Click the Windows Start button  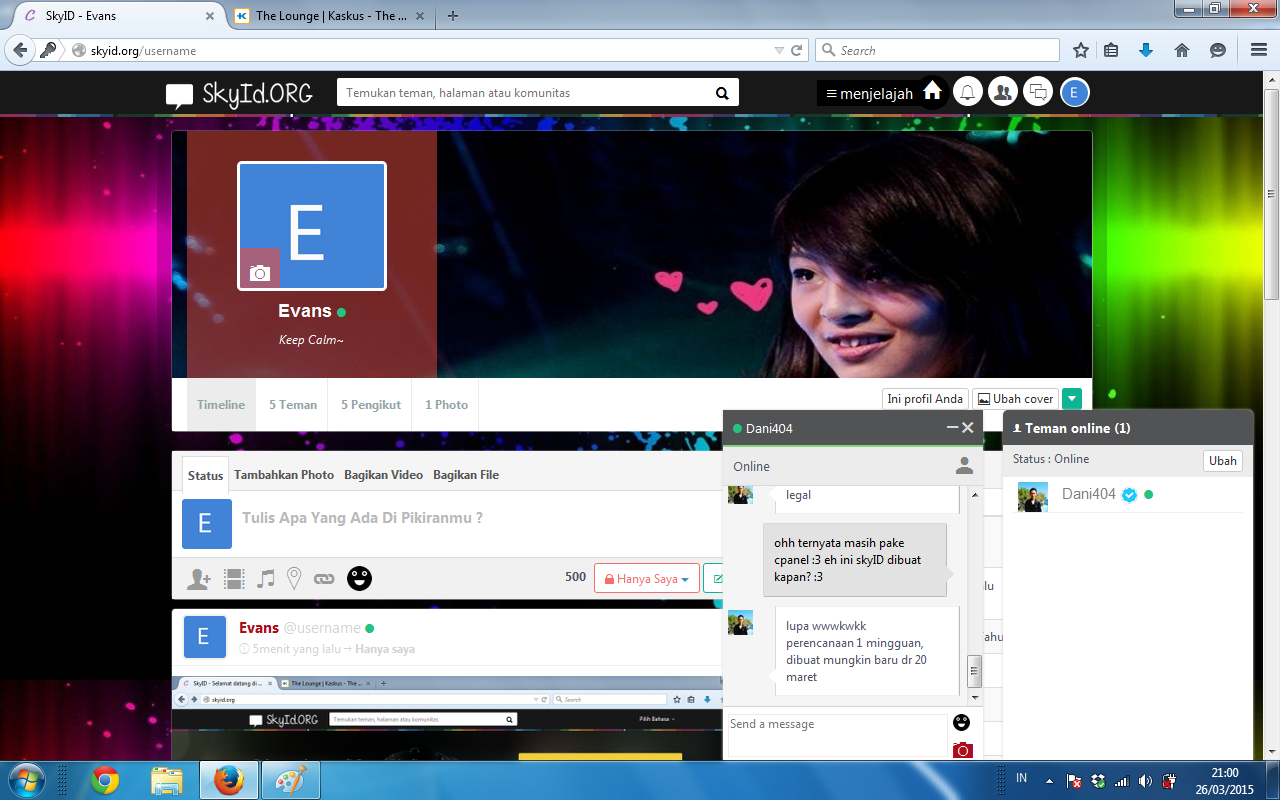(x=25, y=779)
